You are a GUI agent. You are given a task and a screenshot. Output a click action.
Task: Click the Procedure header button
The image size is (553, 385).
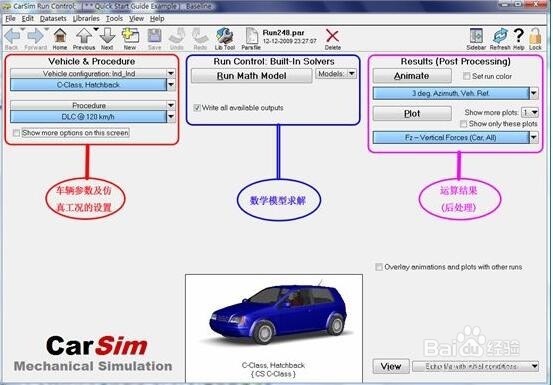pyautogui.click(x=89, y=105)
